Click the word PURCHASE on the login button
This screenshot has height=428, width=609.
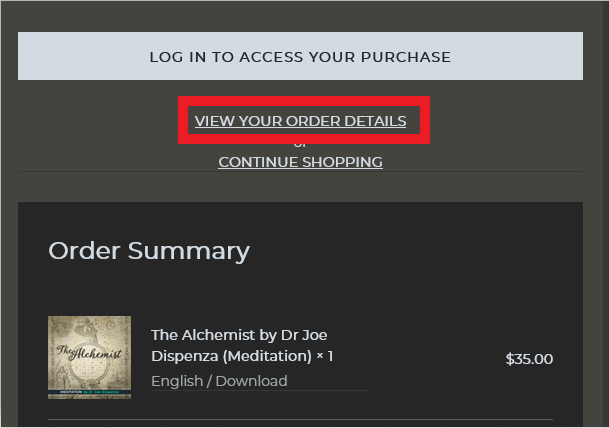(409, 57)
